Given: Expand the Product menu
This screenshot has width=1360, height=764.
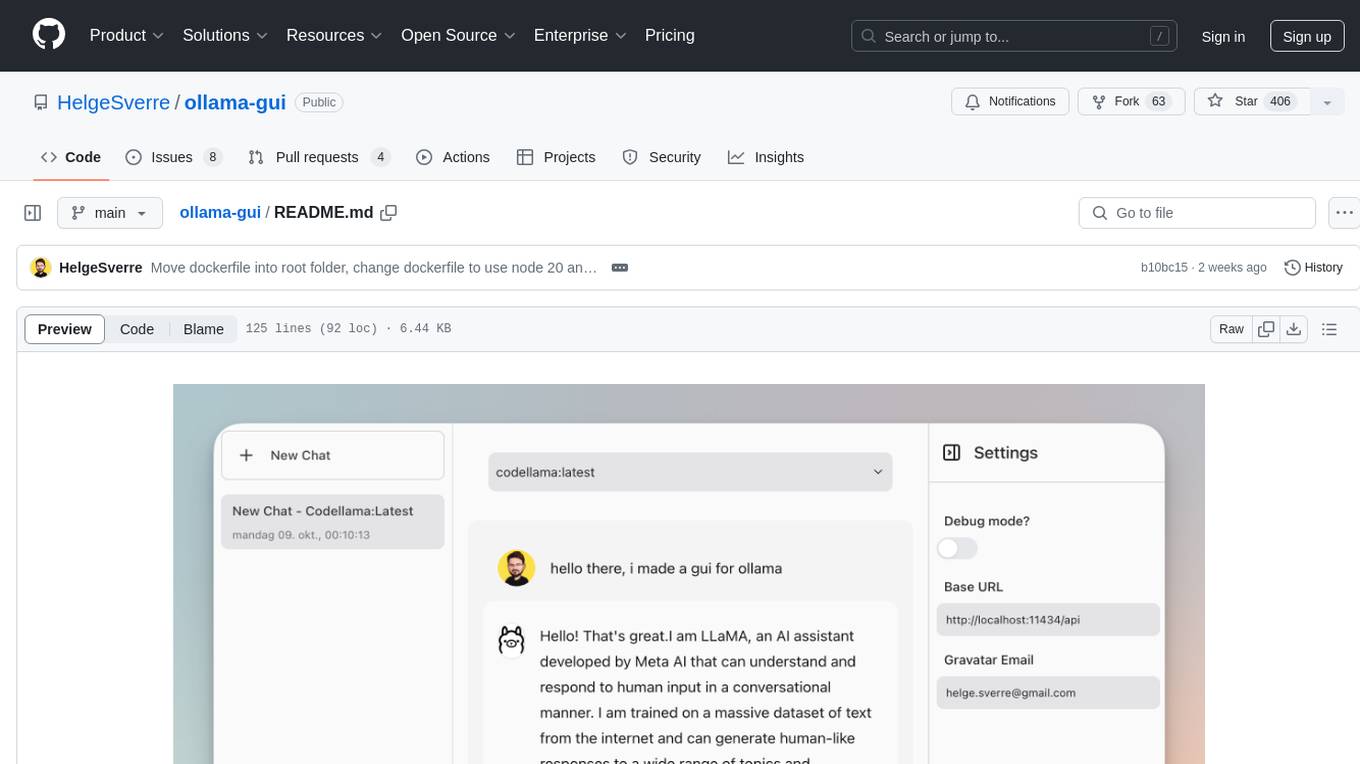Looking at the screenshot, I should click(x=127, y=35).
